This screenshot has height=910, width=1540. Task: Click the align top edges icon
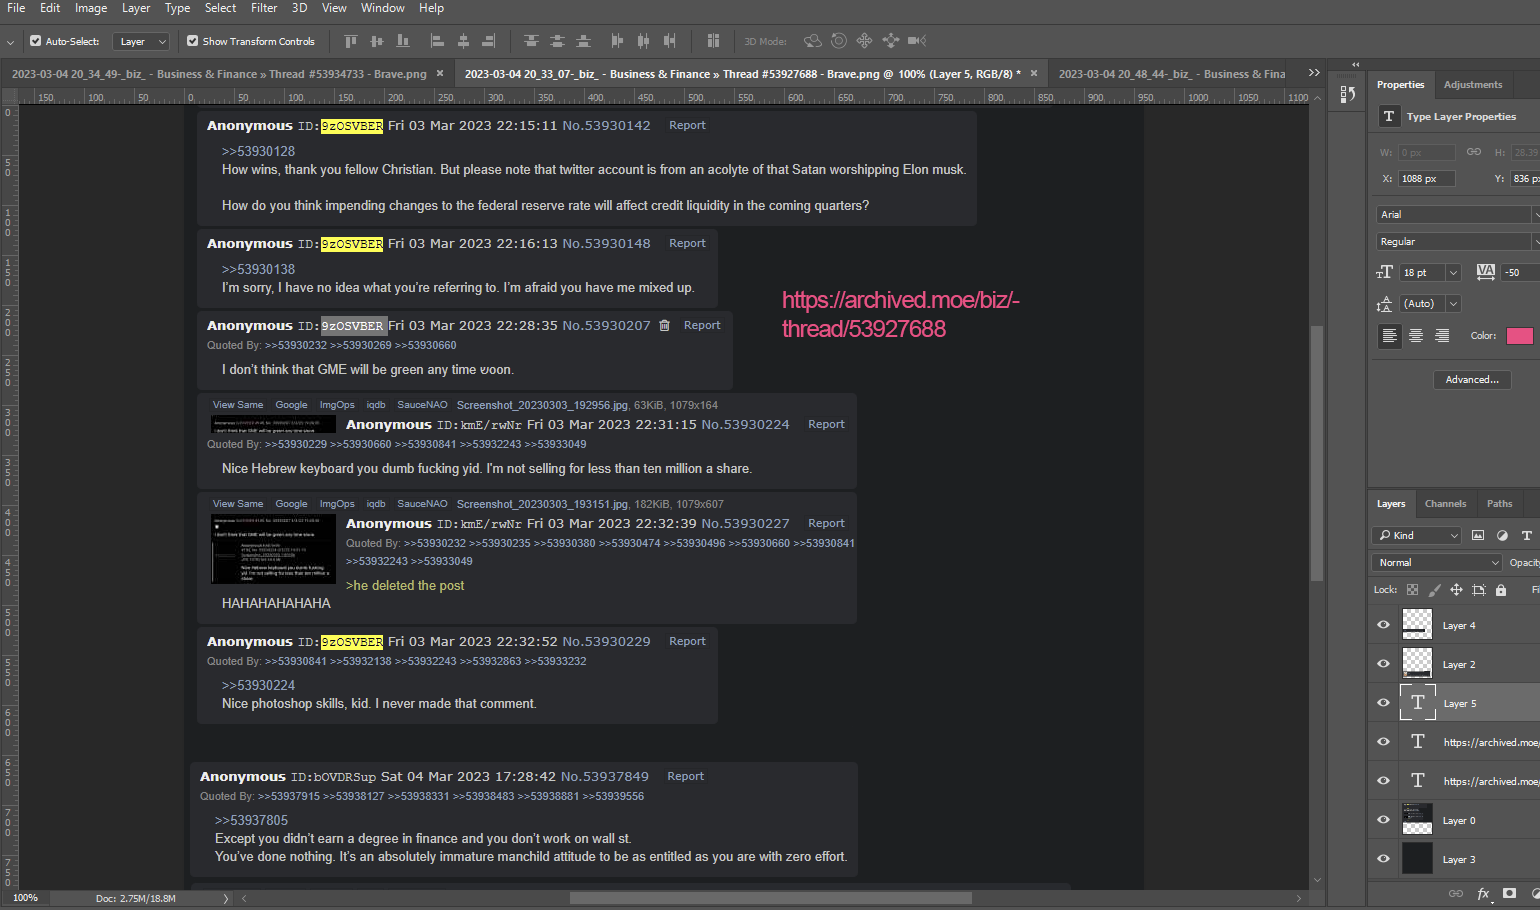click(x=350, y=41)
